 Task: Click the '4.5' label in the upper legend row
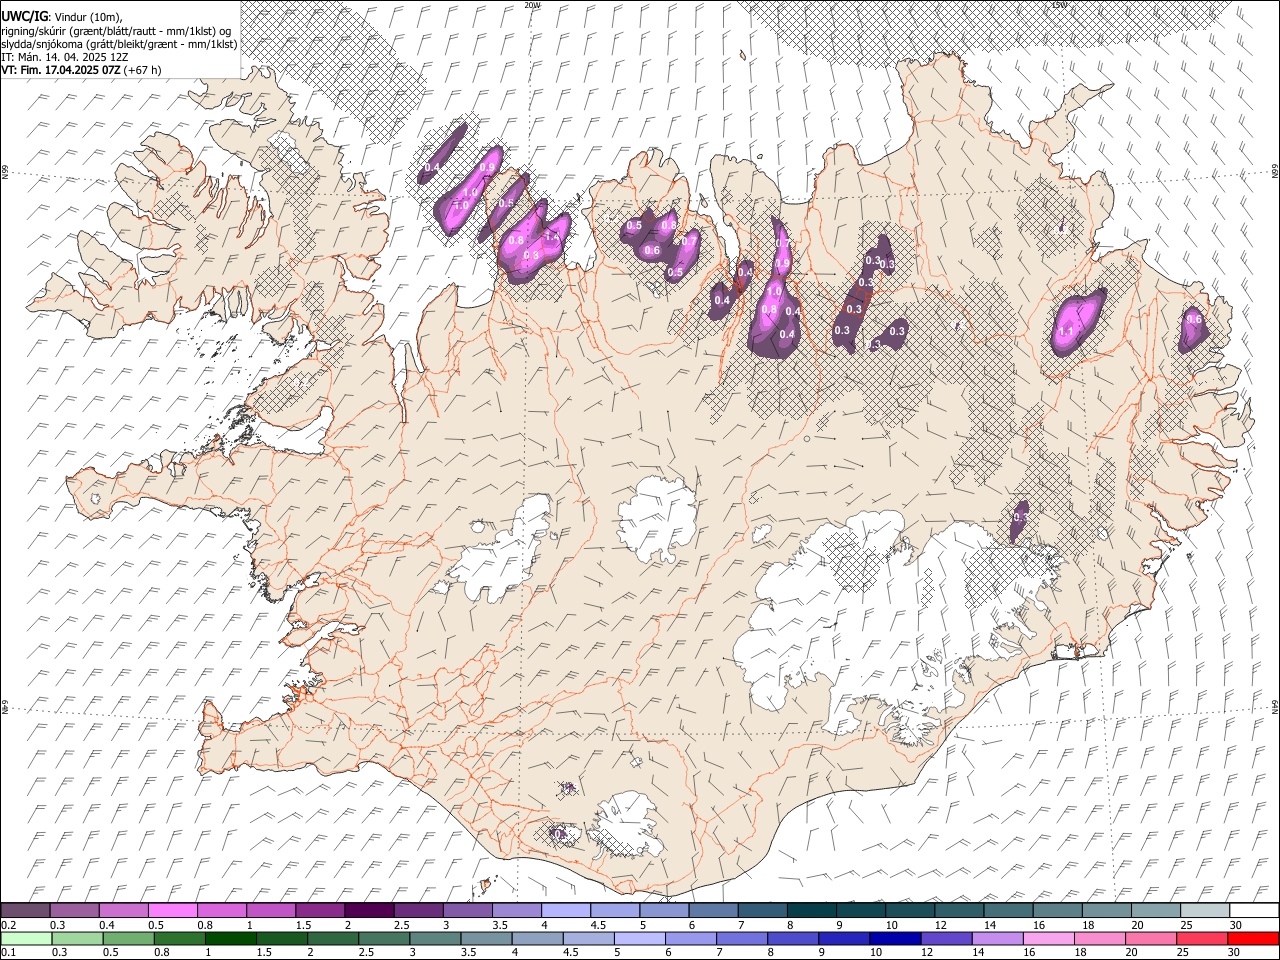[598, 925]
